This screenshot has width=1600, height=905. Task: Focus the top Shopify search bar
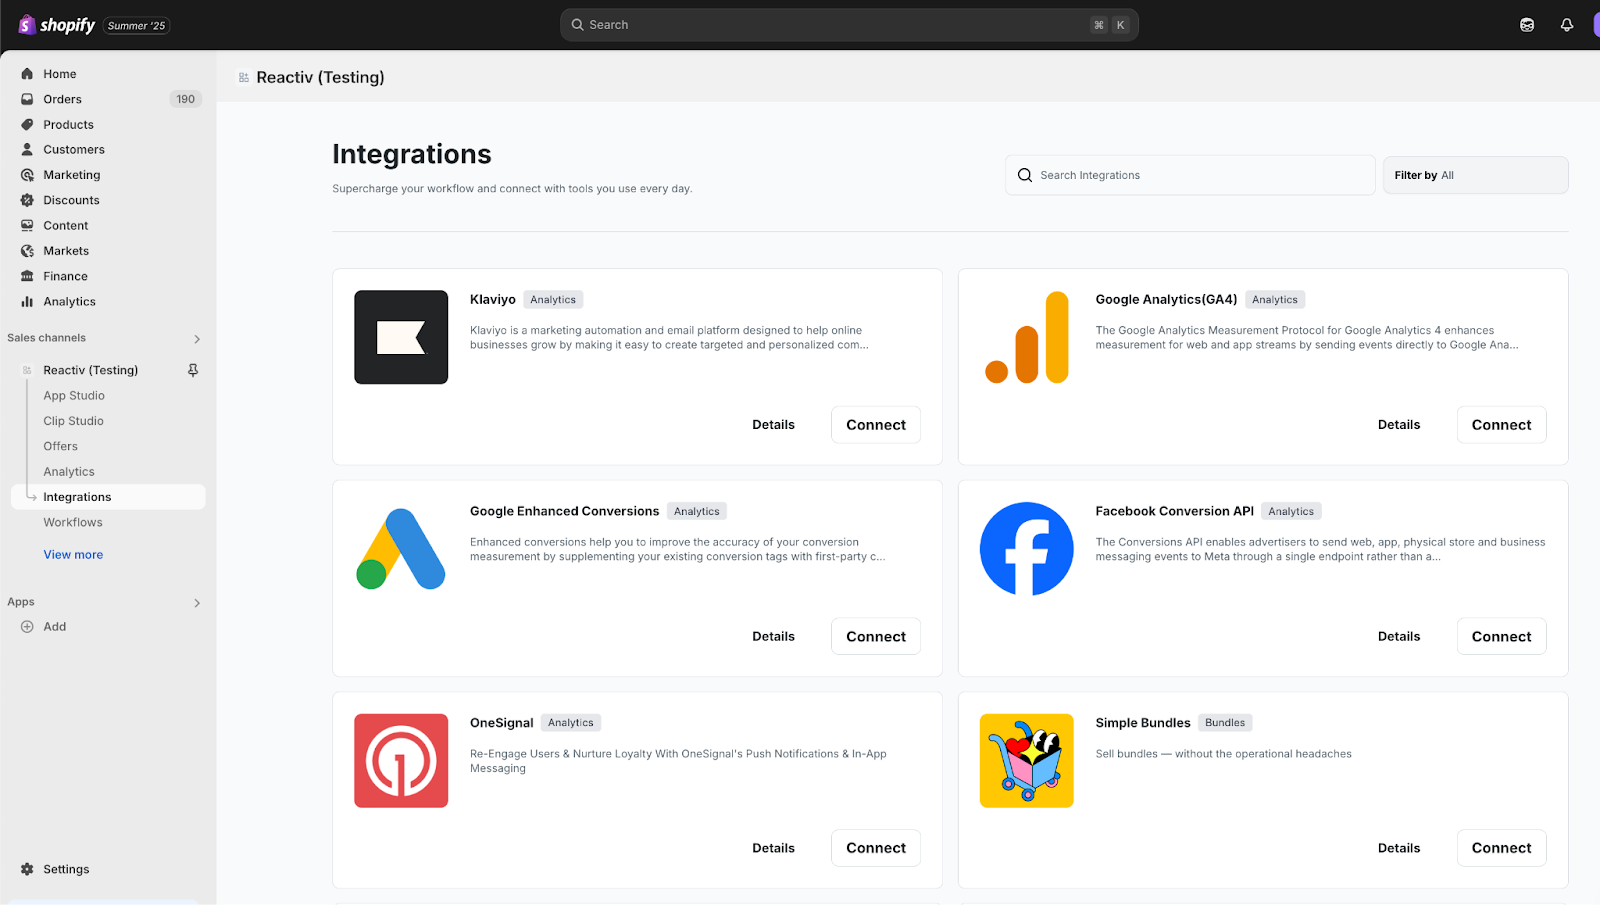tap(848, 25)
